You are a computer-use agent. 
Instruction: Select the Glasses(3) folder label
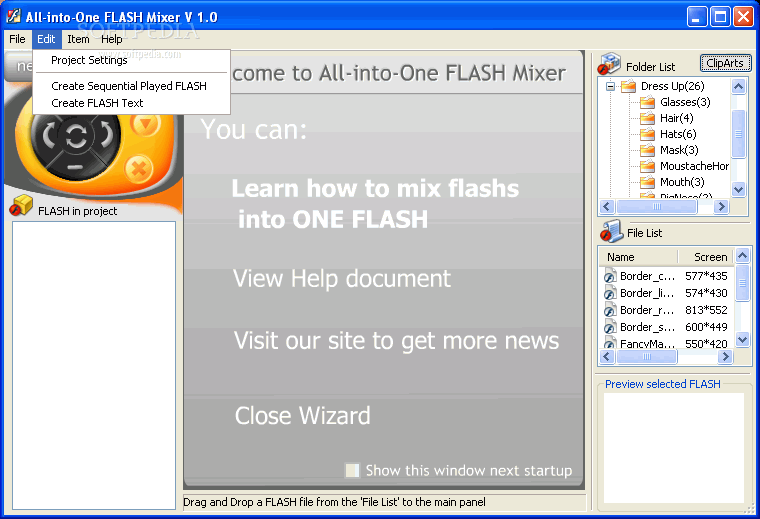tap(685, 102)
